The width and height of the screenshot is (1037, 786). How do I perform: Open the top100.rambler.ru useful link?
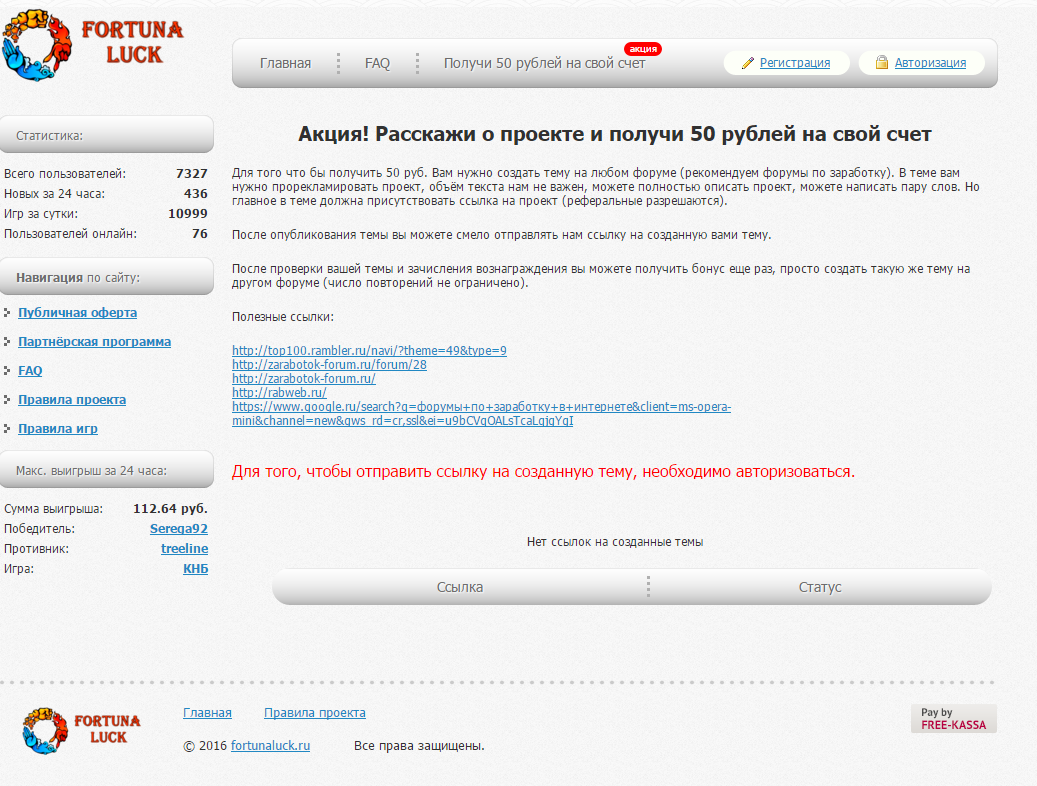[x=369, y=351]
